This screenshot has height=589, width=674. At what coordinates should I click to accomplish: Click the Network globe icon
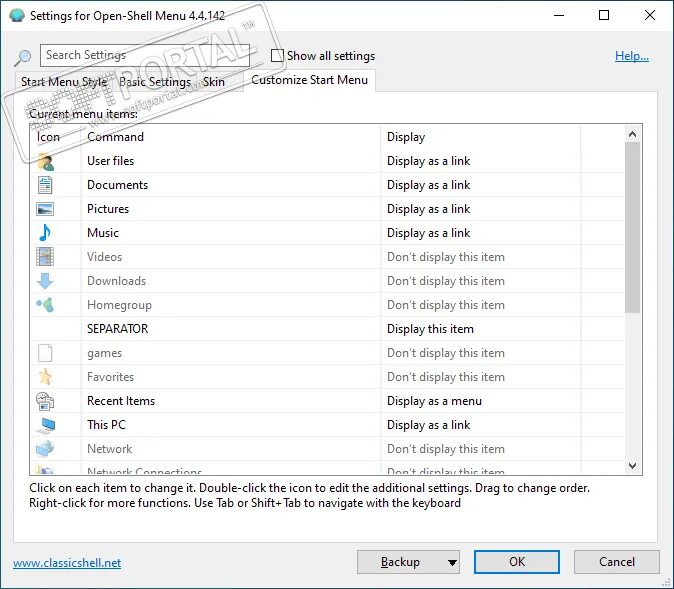pyautogui.click(x=45, y=449)
